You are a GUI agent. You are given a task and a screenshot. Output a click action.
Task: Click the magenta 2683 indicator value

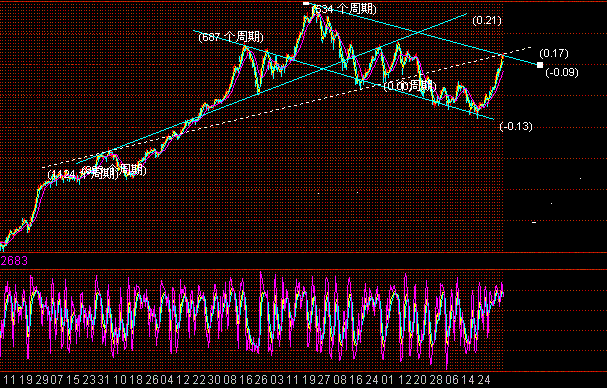[x=14, y=261]
